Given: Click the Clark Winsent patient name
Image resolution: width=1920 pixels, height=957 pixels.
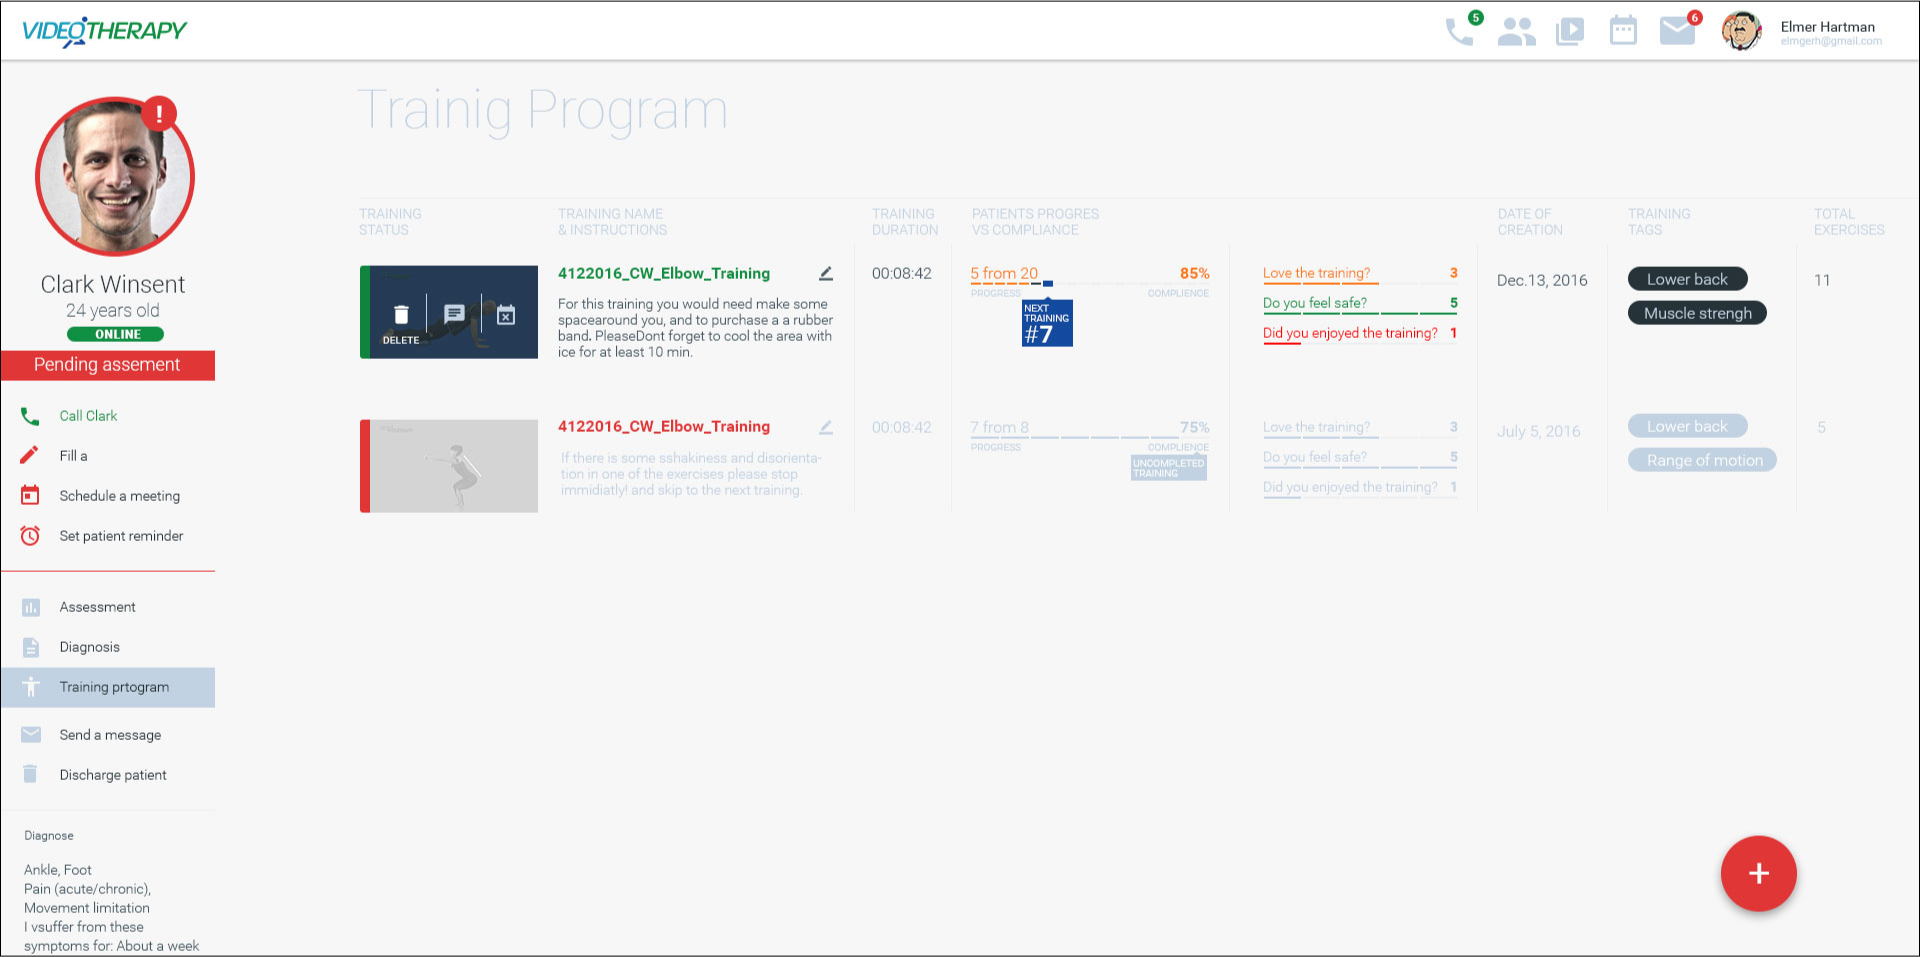Looking at the screenshot, I should tap(113, 284).
